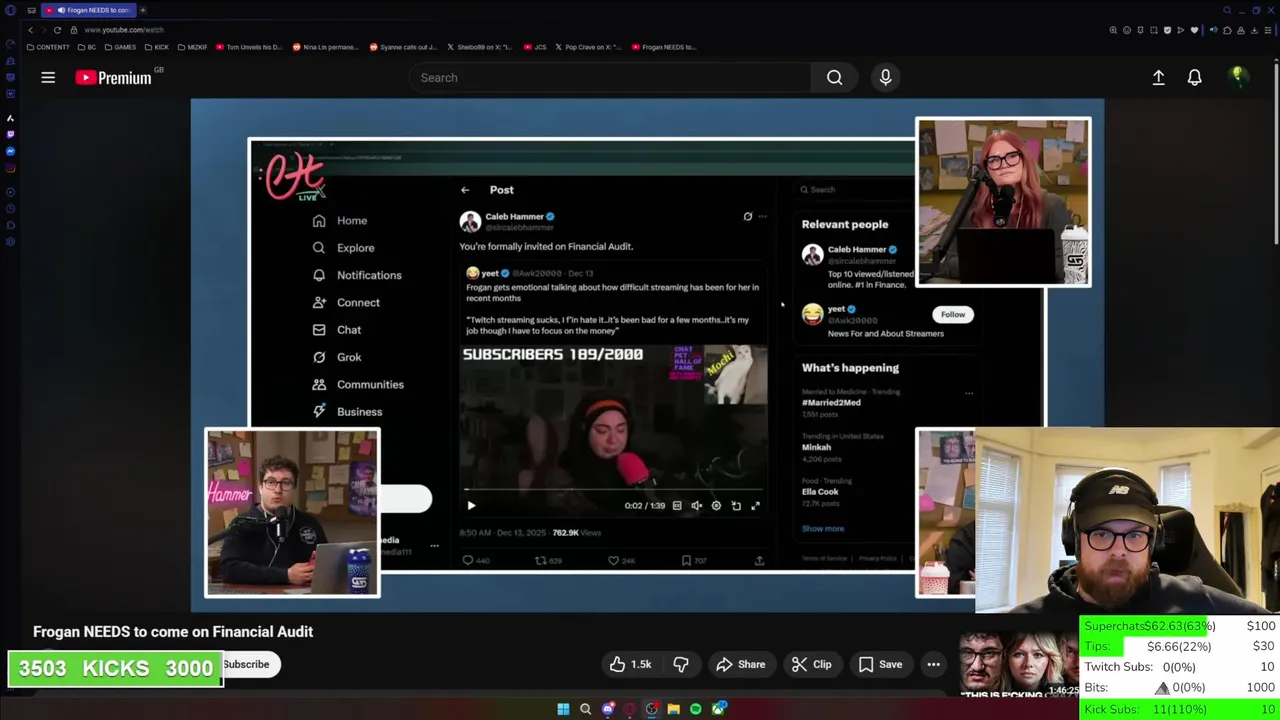Like the video showing 1.5k likes
1280x720 pixels.
[630, 664]
